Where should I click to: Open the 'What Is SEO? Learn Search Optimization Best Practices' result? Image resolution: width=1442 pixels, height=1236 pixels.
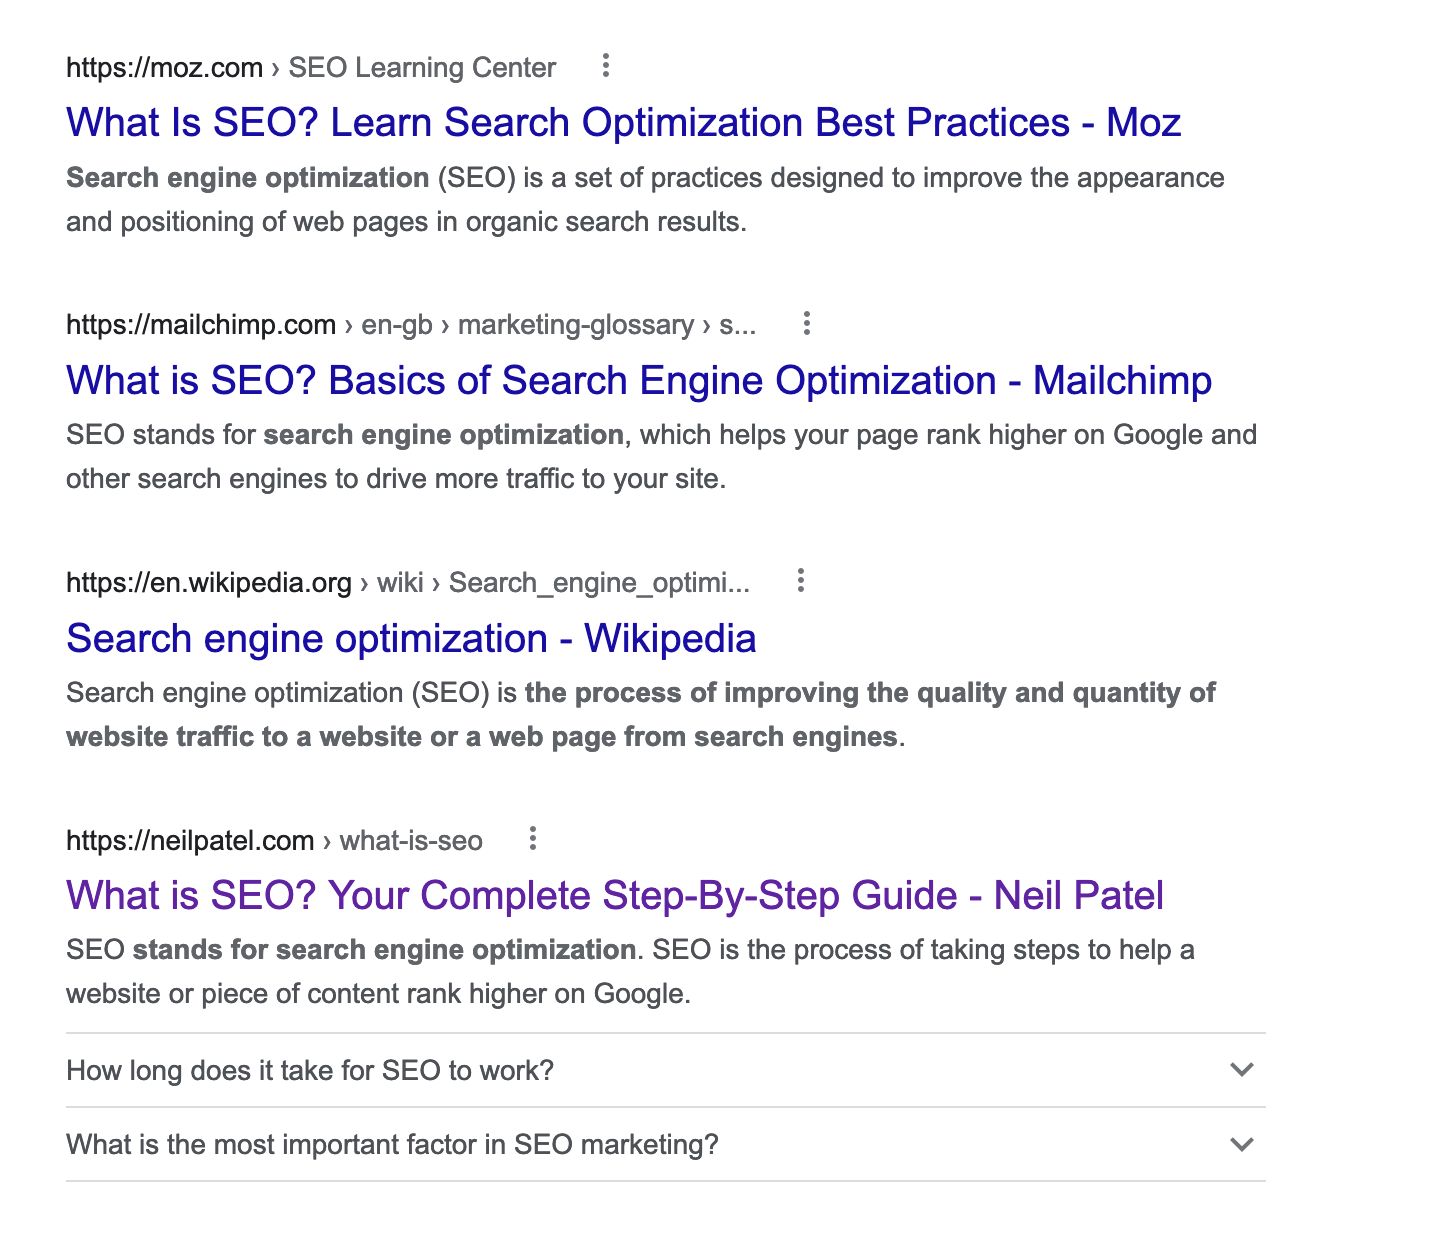coord(622,122)
